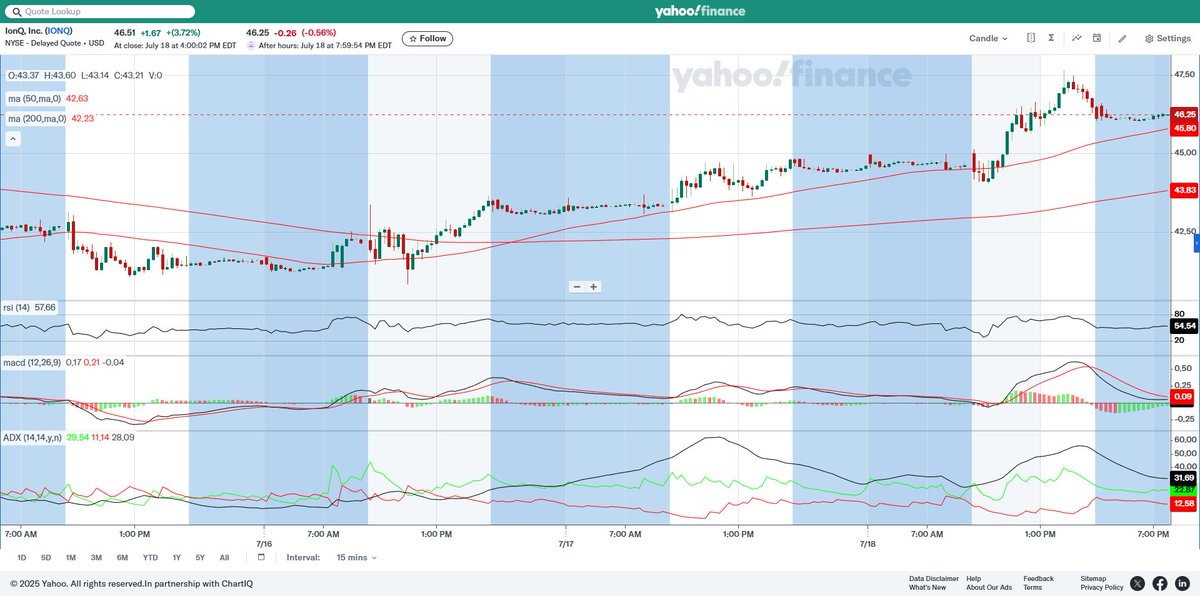Screen dimensions: 1200x596
Task: Click the 12.58 ADX value tag
Action: click(1185, 503)
